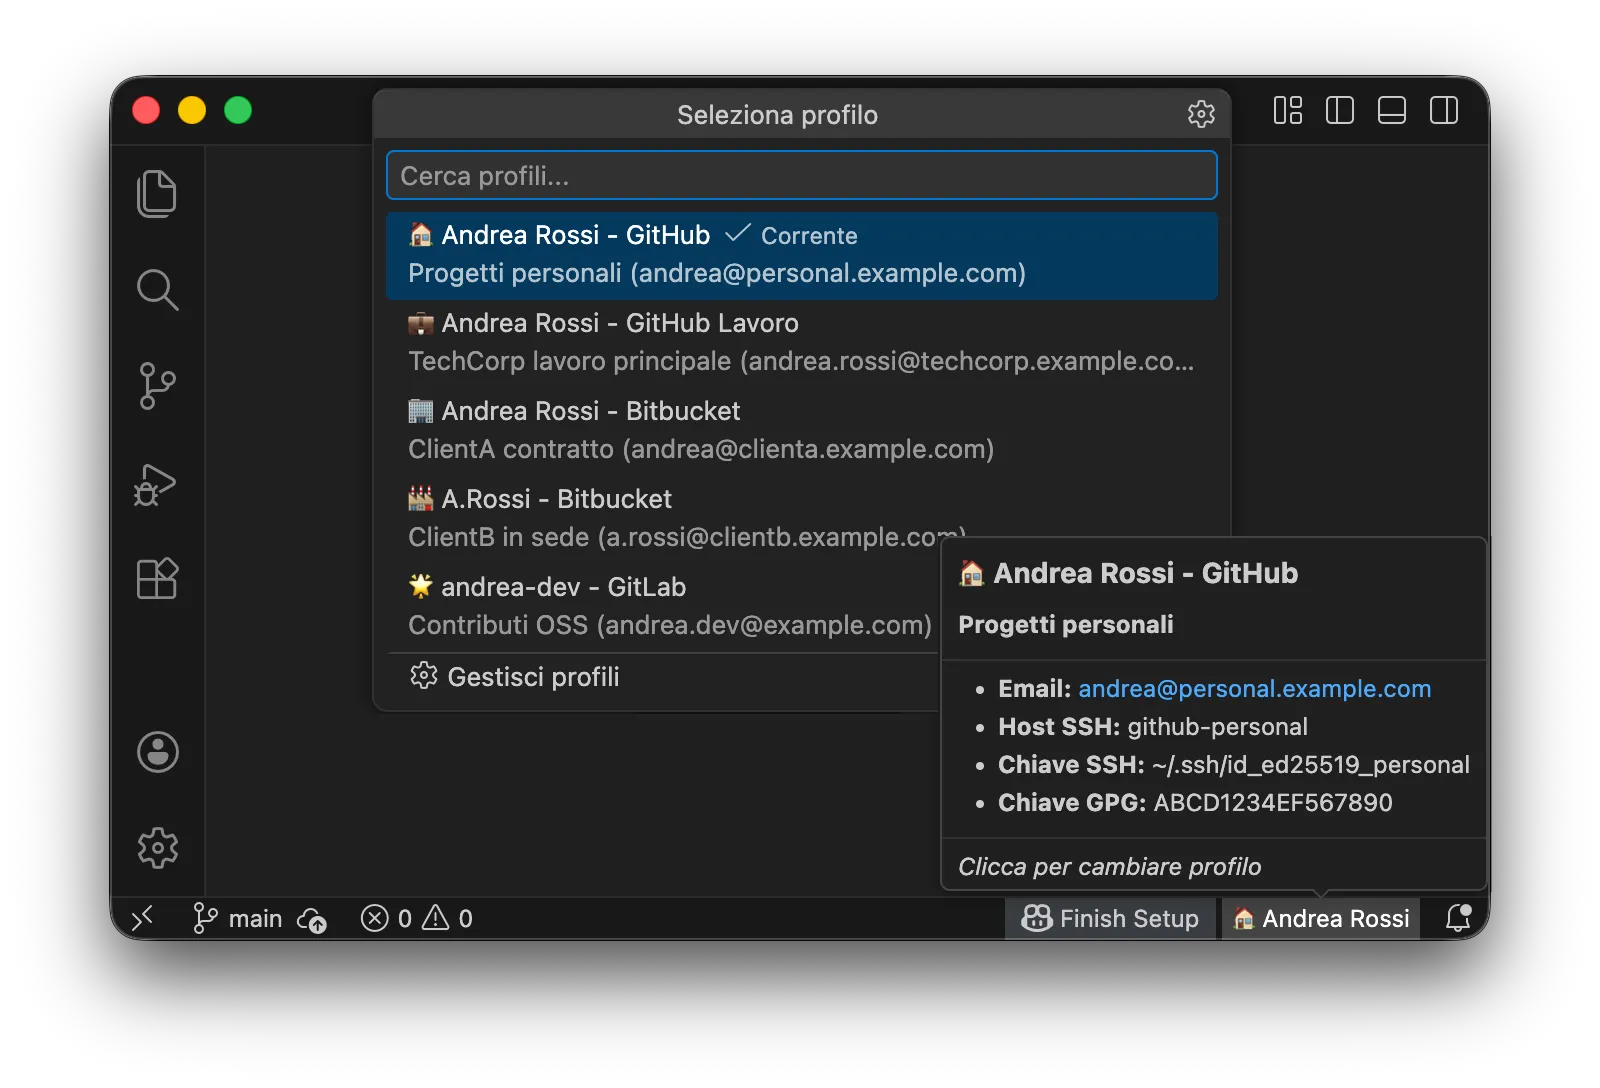Click the Progetti personali tooltip subtitle
Viewport: 1600px width, 1088px height.
(x=1066, y=625)
